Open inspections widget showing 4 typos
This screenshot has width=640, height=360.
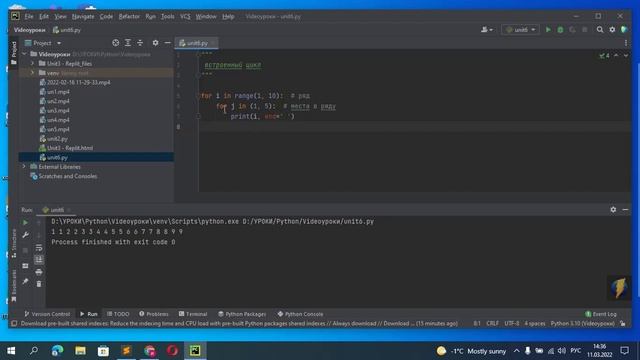click(604, 56)
